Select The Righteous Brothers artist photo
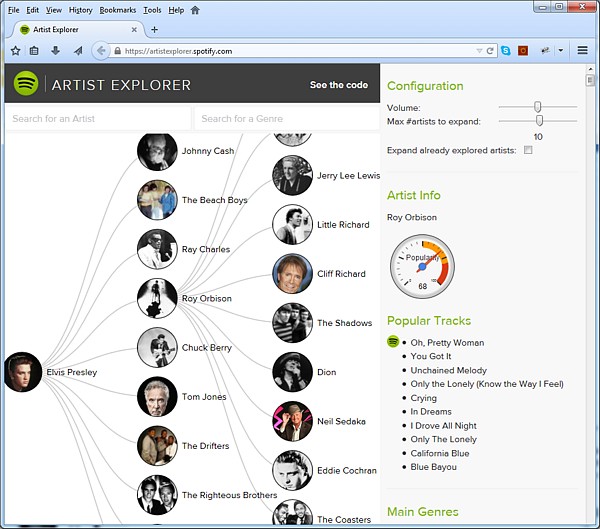This screenshot has width=600, height=529. 157,495
